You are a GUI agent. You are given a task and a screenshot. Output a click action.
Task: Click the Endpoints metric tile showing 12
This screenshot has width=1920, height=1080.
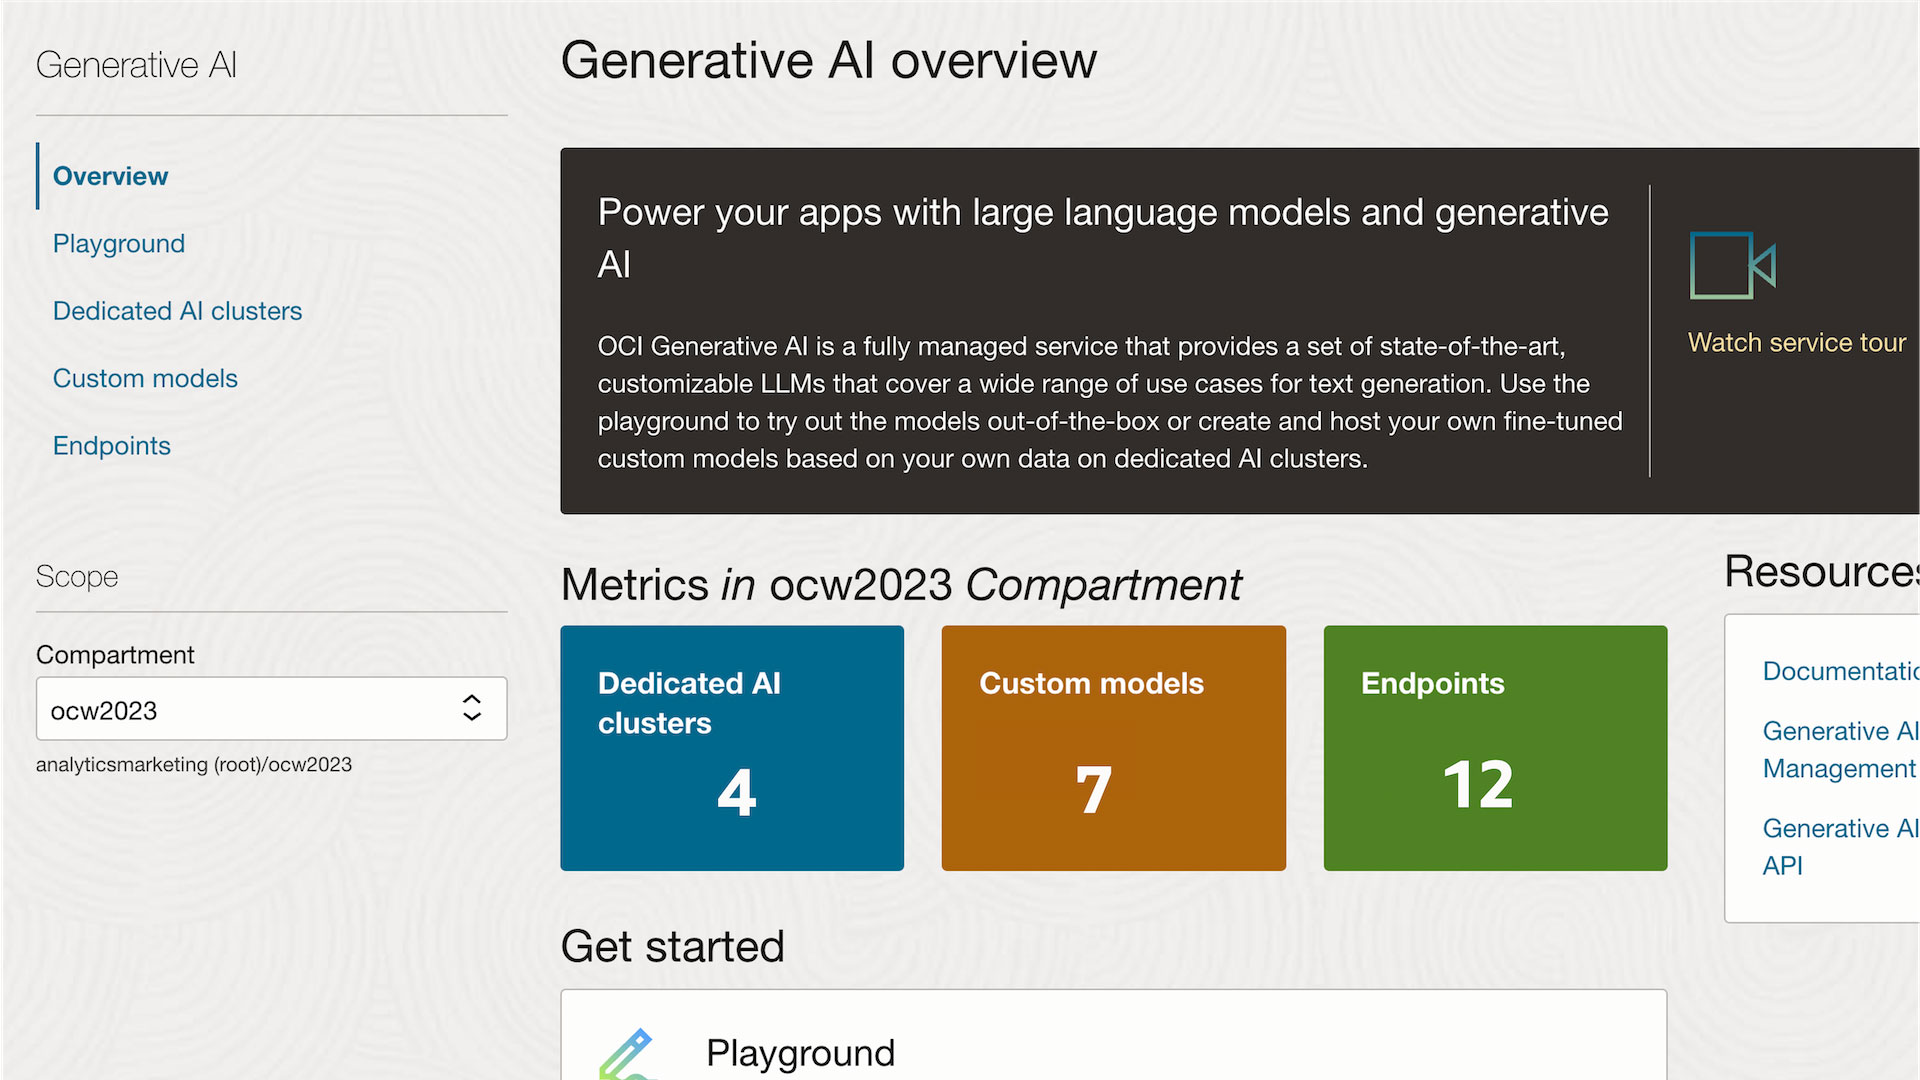tap(1494, 748)
